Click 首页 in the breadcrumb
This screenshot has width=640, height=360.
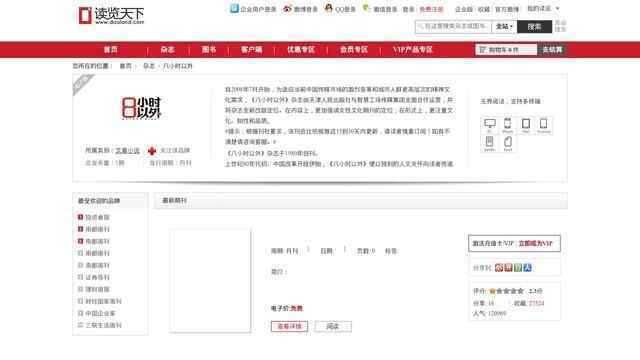coord(125,66)
